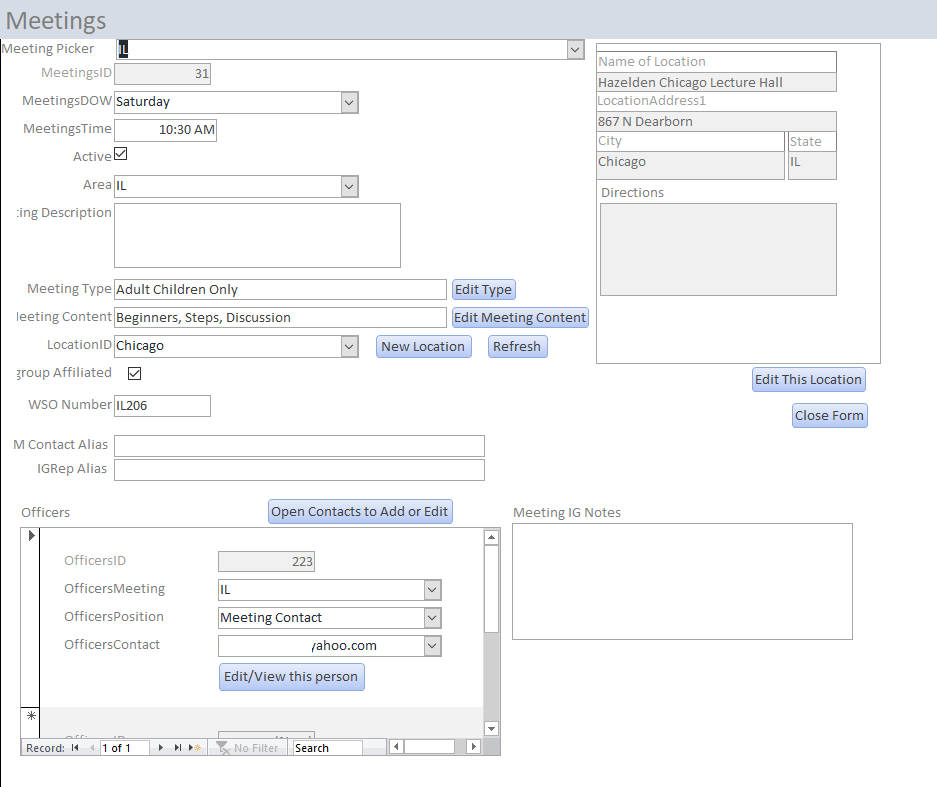Click Open Contacts to Add or Edit

click(360, 512)
